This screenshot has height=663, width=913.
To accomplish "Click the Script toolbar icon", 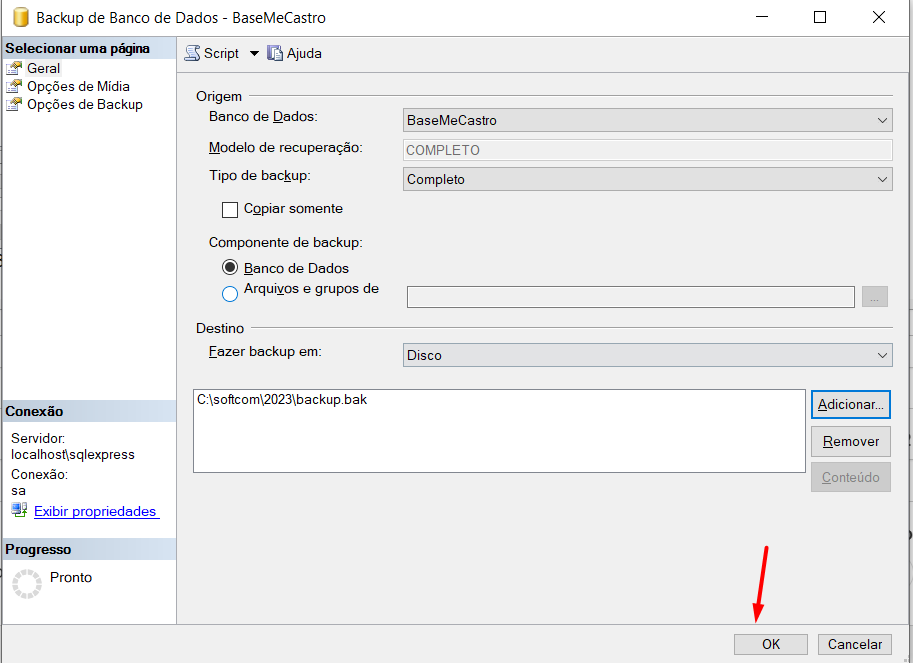I will (193, 53).
